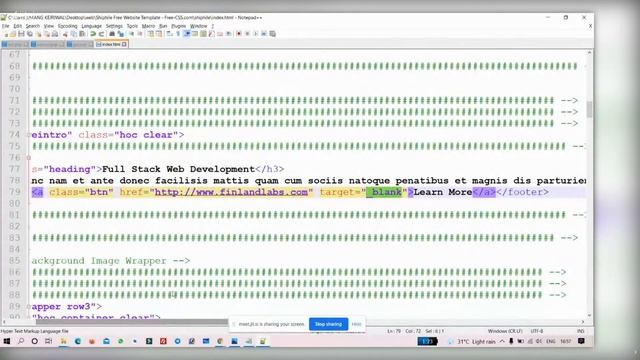Screen dimensions: 640x360
Task: Click the vertical scrollbar up arrow
Action: tap(589, 53)
